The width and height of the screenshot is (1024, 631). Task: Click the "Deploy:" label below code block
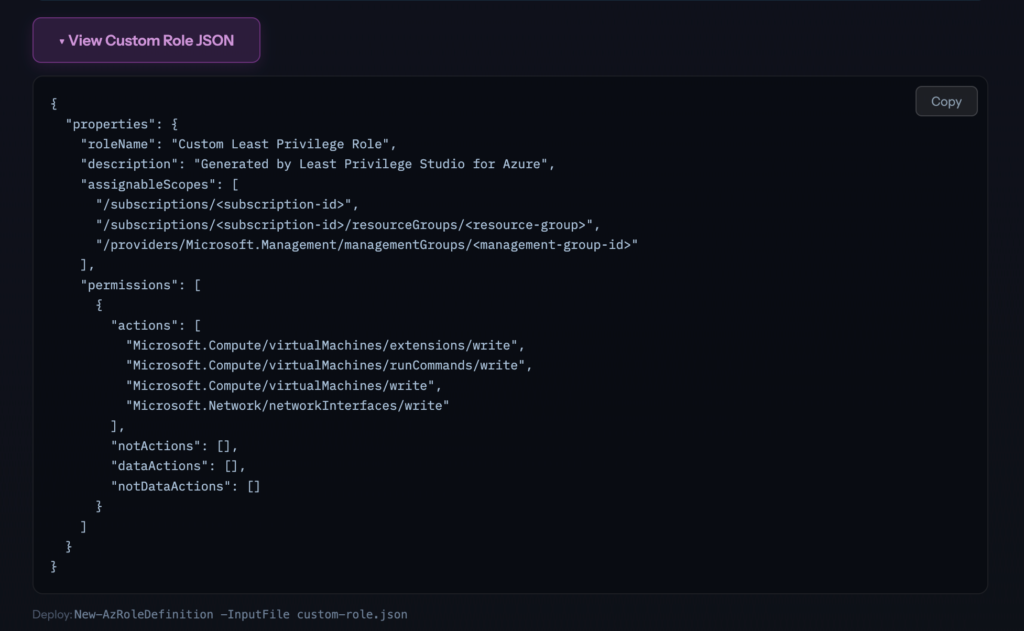click(x=52, y=614)
